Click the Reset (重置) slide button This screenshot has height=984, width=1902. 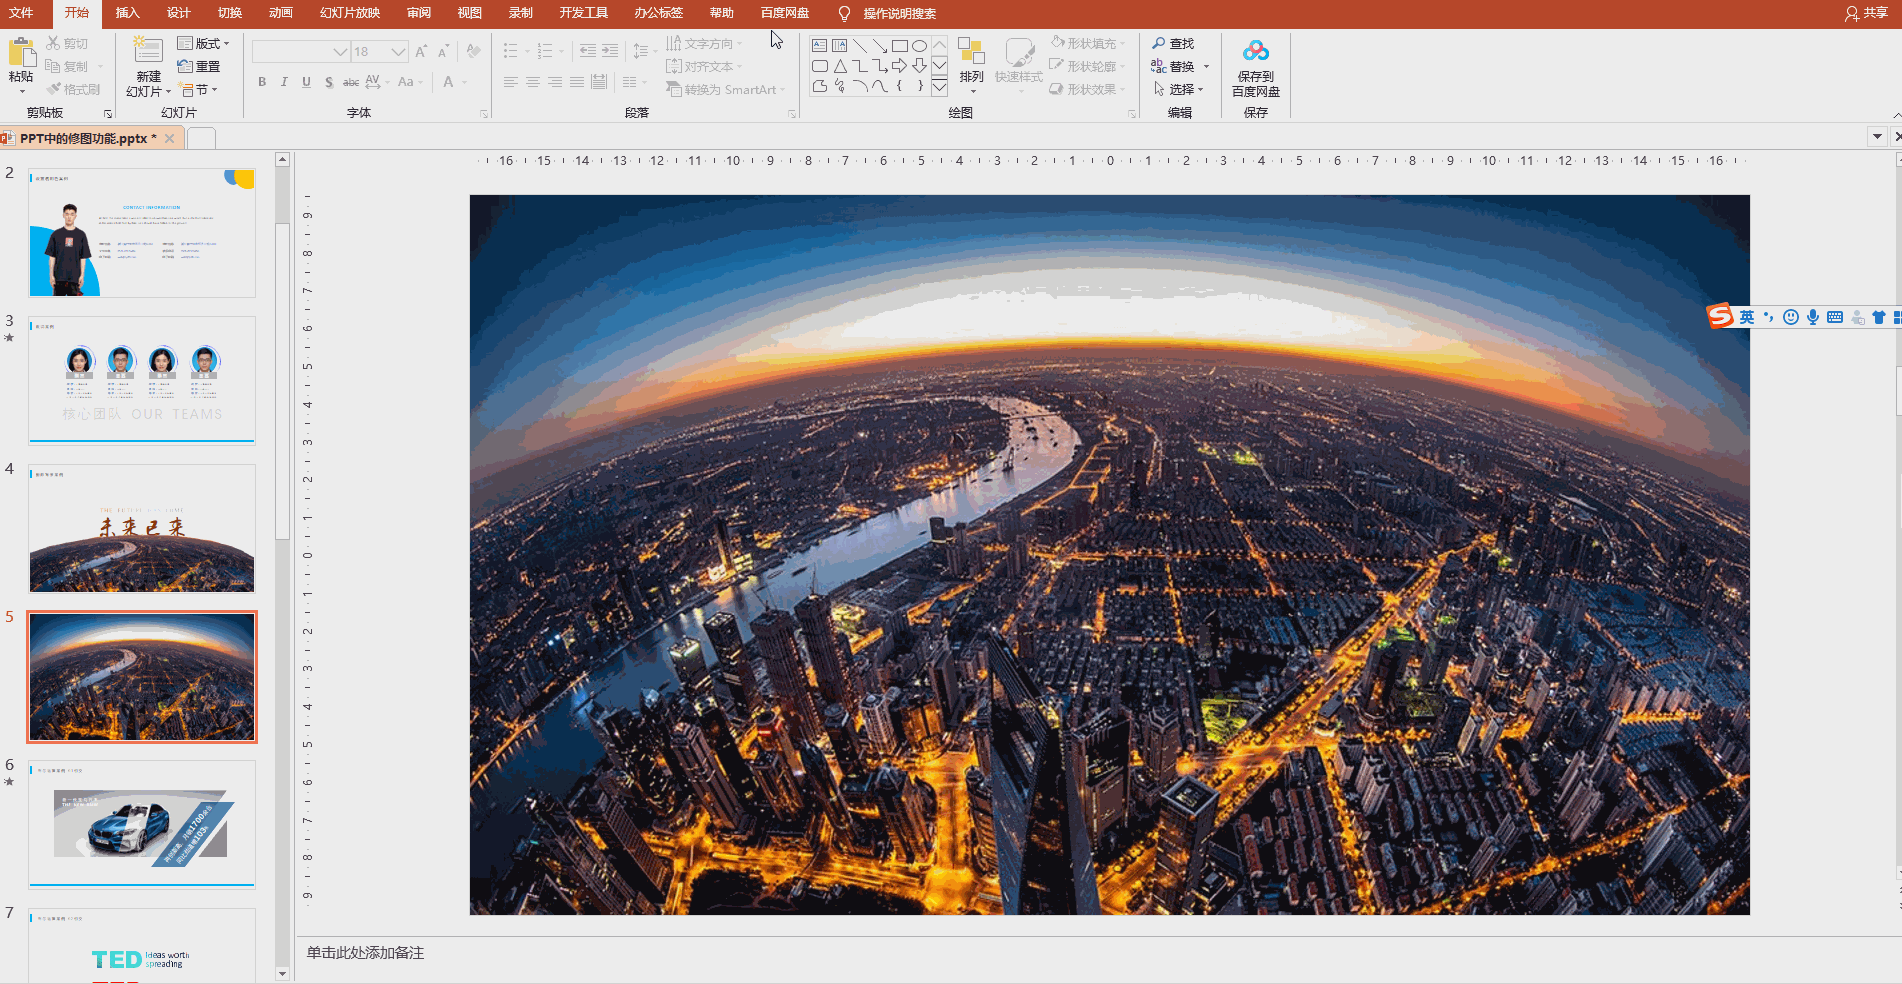click(x=199, y=66)
